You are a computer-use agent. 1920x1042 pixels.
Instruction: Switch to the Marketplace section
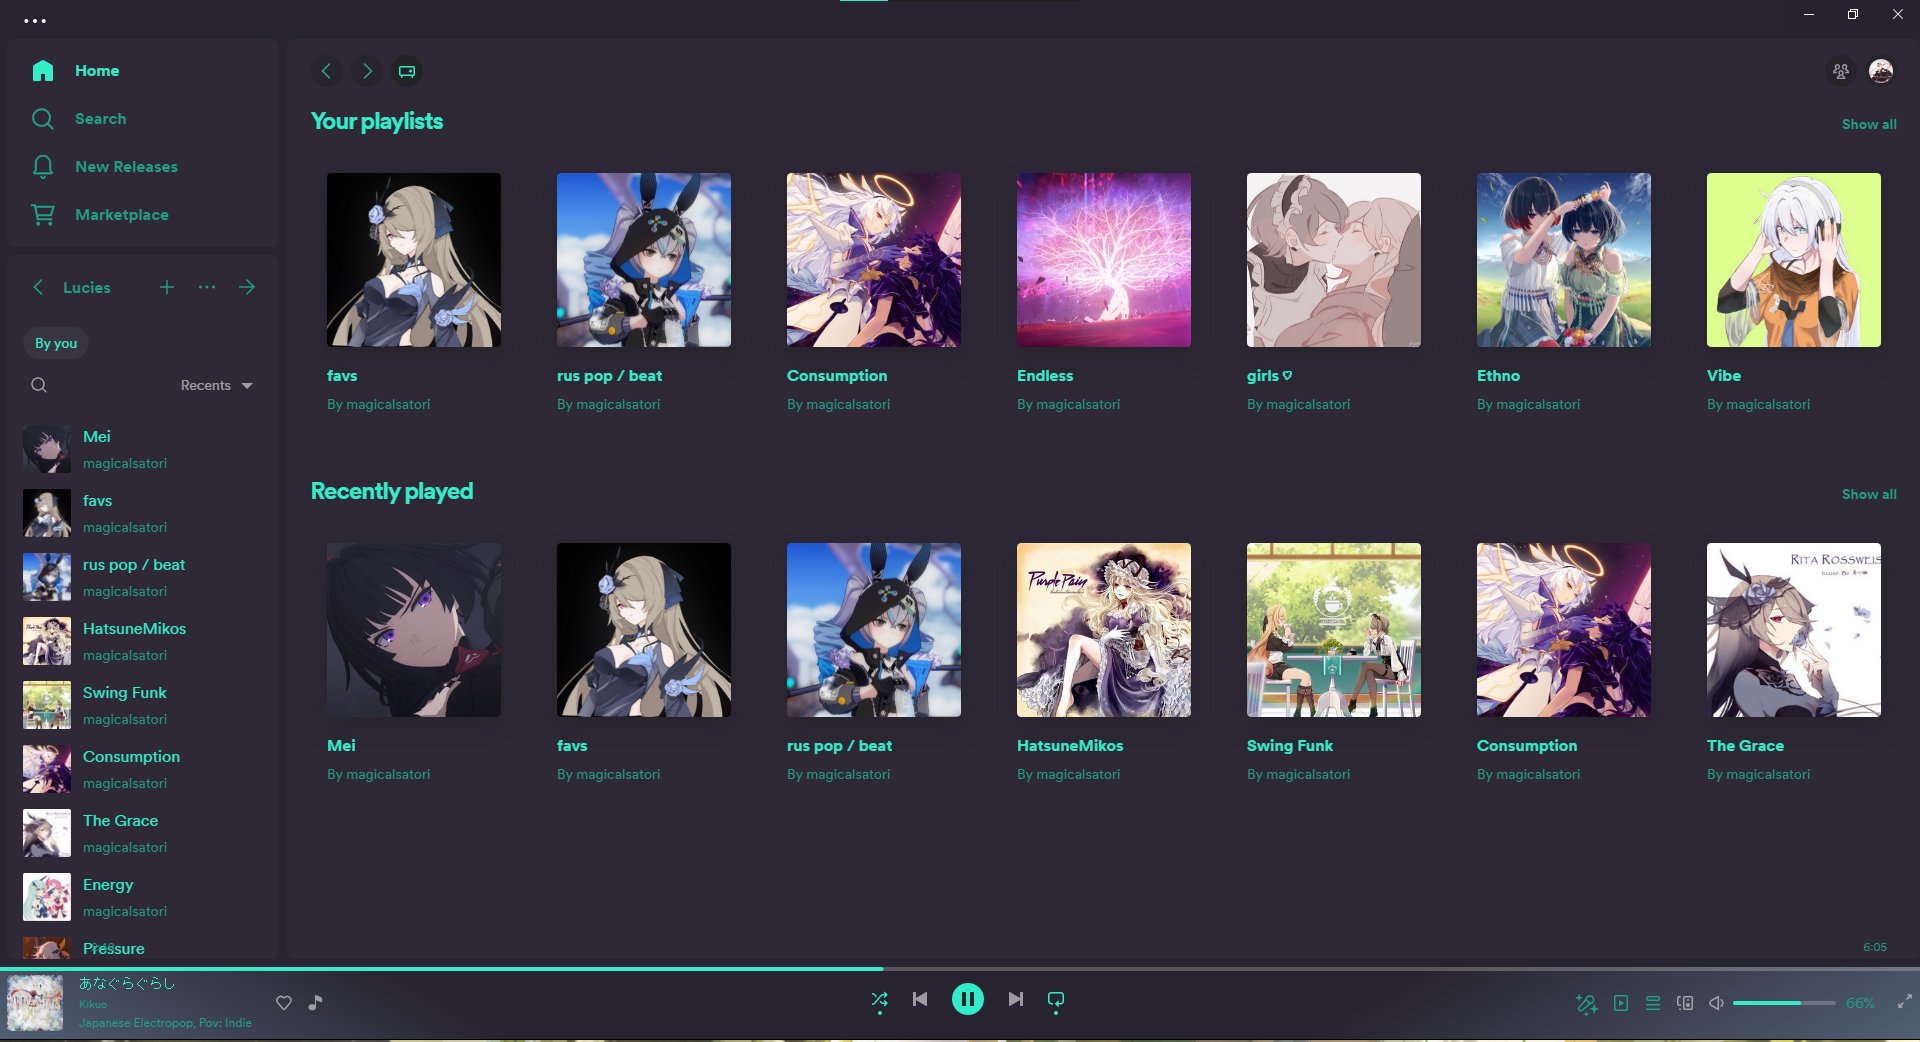(x=121, y=214)
